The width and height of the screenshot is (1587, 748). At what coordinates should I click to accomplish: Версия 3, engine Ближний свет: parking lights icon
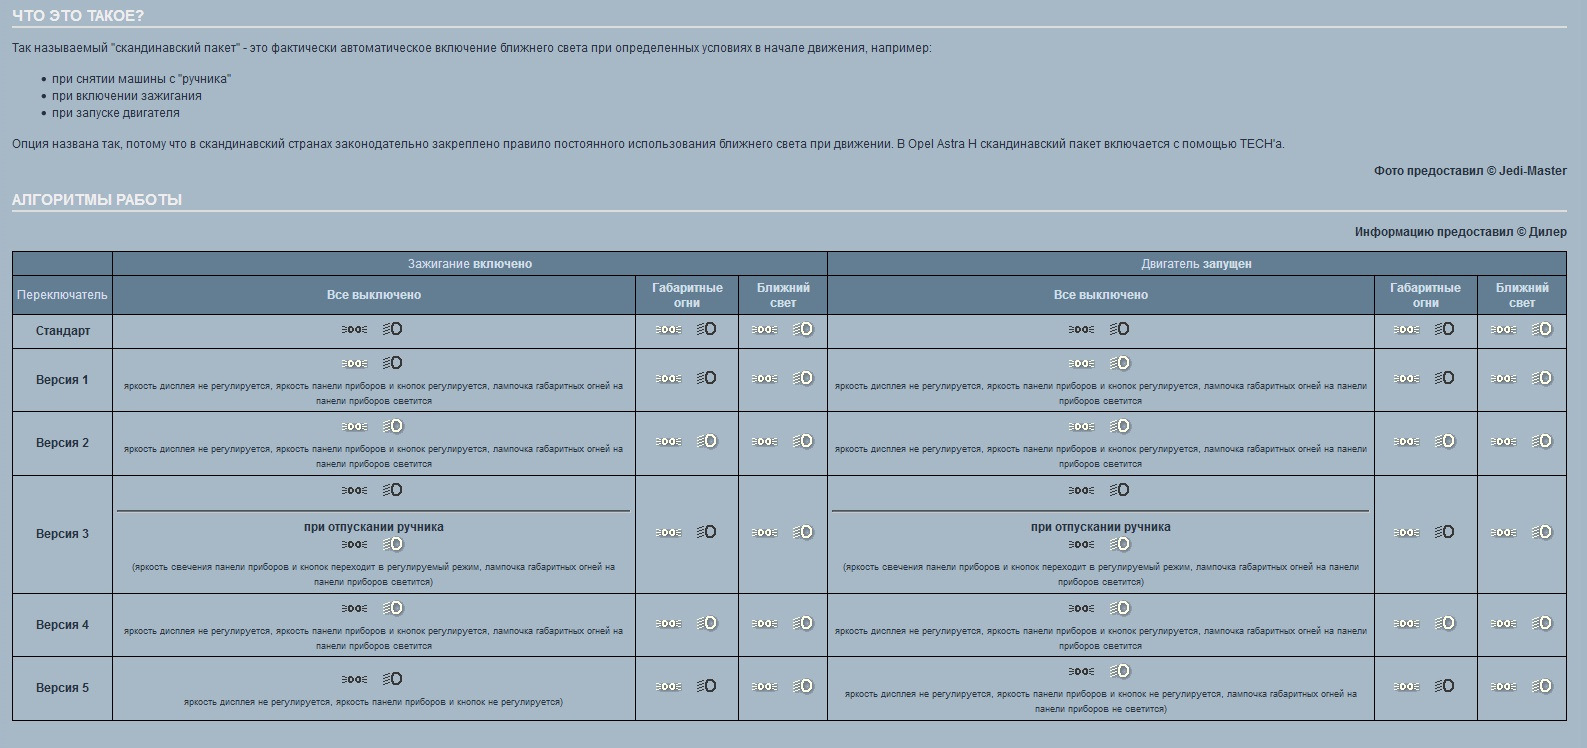(1504, 532)
